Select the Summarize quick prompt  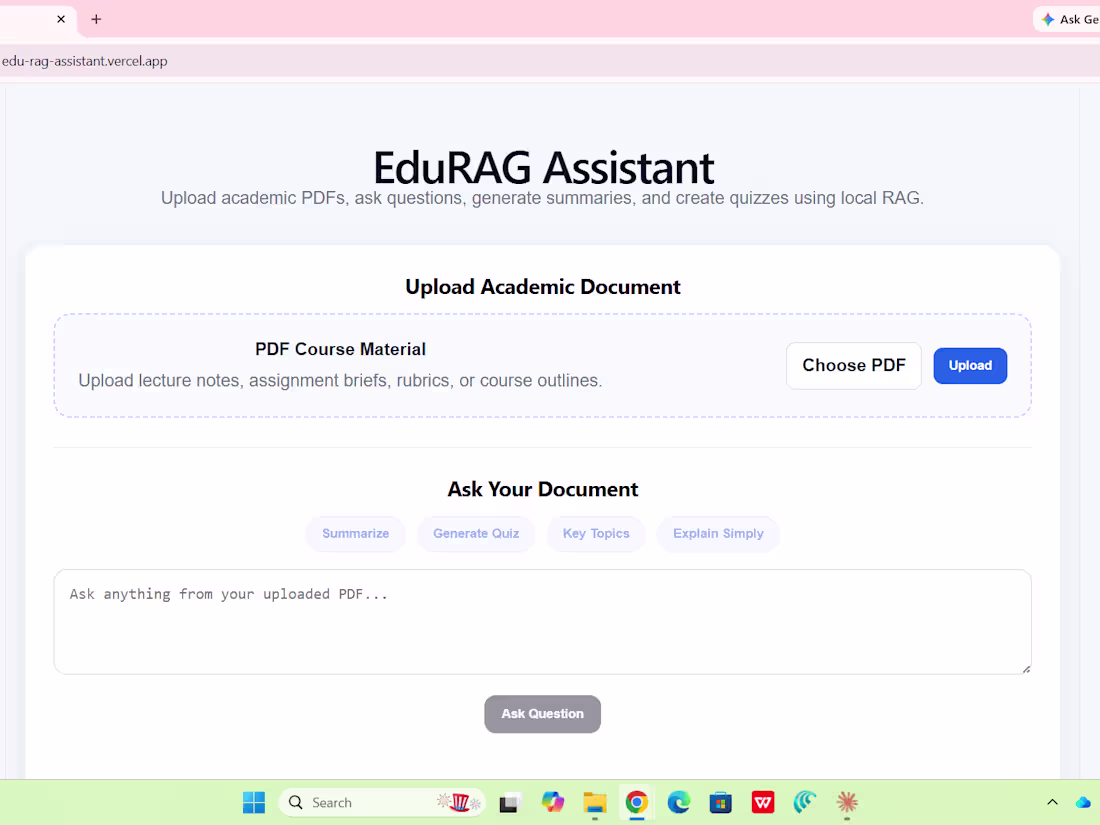356,534
